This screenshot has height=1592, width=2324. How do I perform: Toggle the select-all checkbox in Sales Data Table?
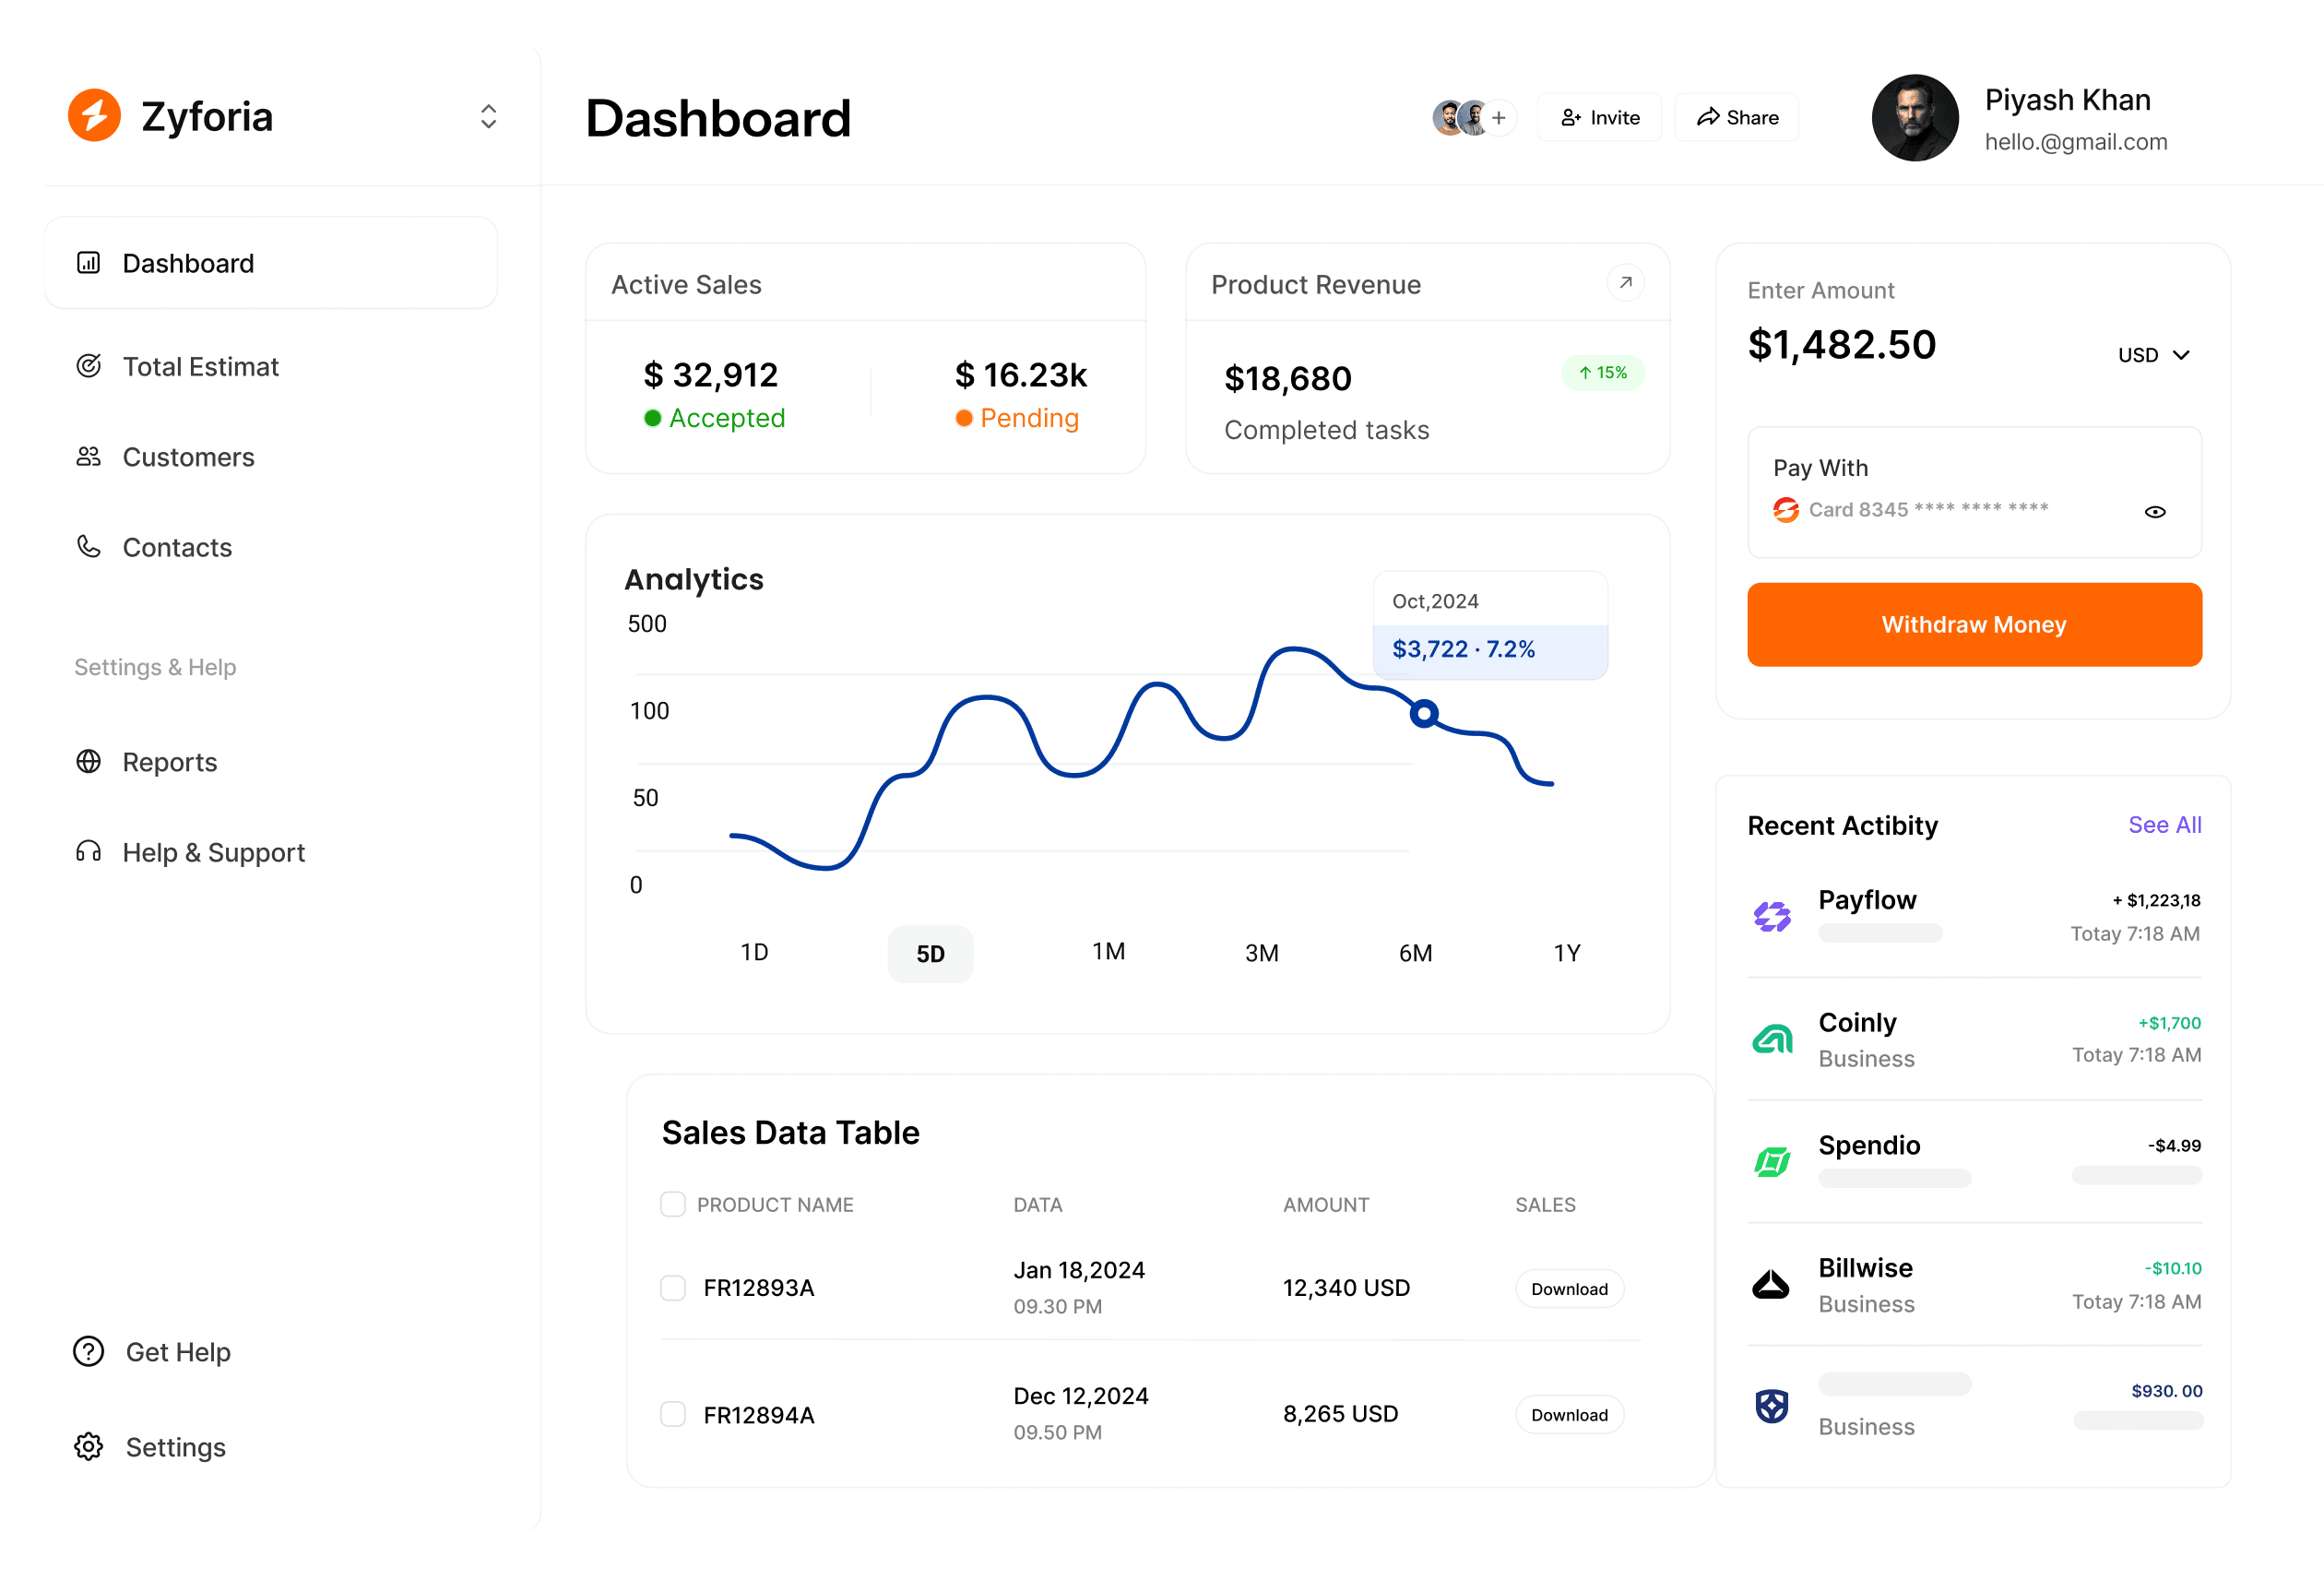(672, 1204)
